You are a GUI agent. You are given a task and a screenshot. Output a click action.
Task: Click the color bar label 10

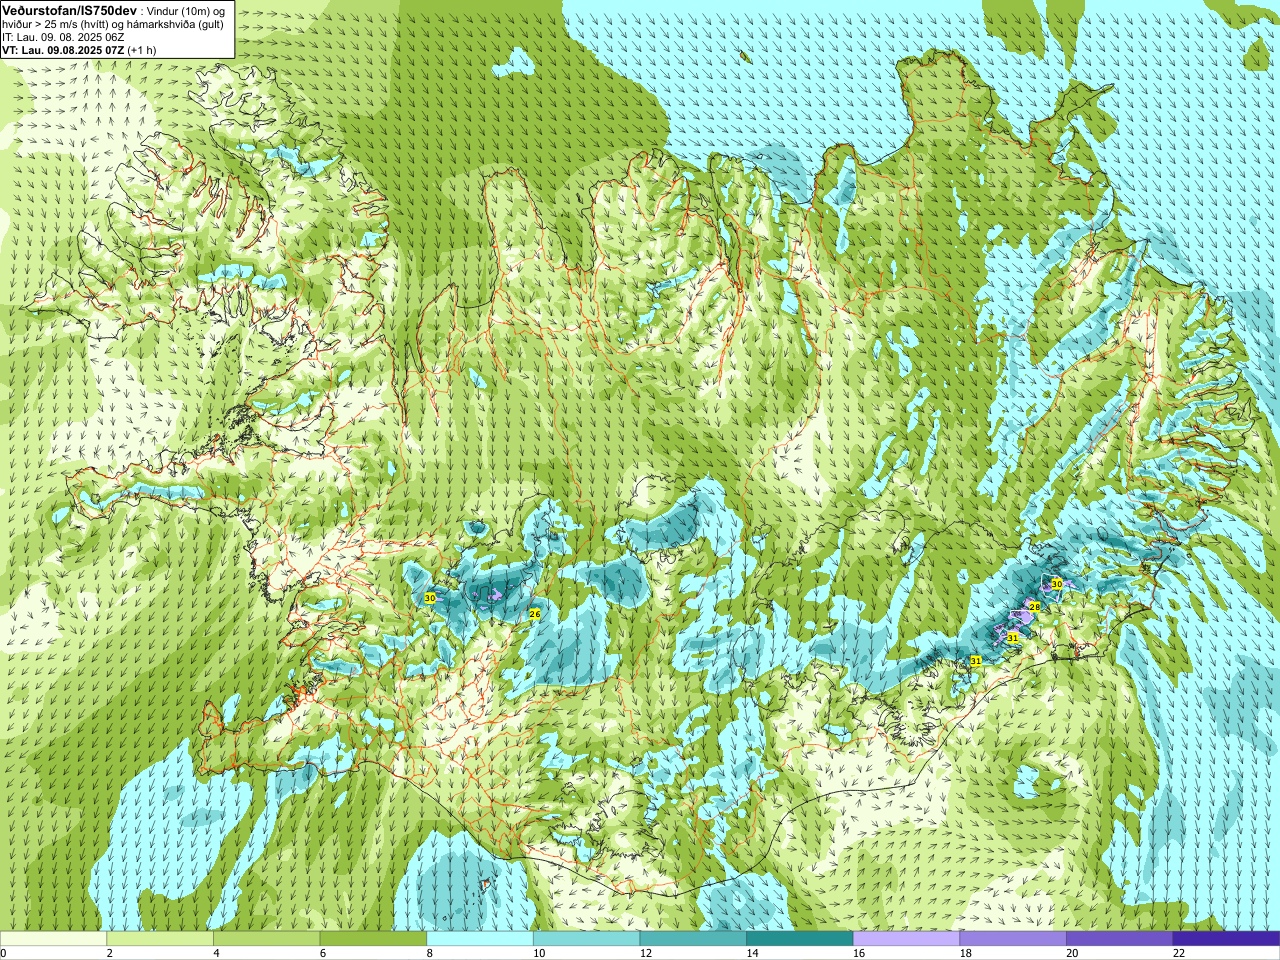(539, 954)
